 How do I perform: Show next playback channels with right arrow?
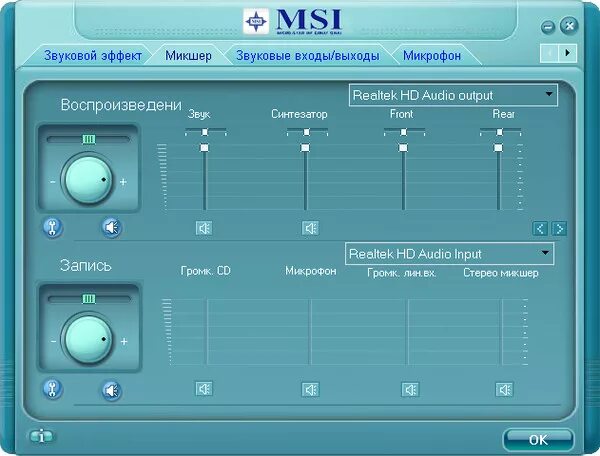[x=559, y=229]
